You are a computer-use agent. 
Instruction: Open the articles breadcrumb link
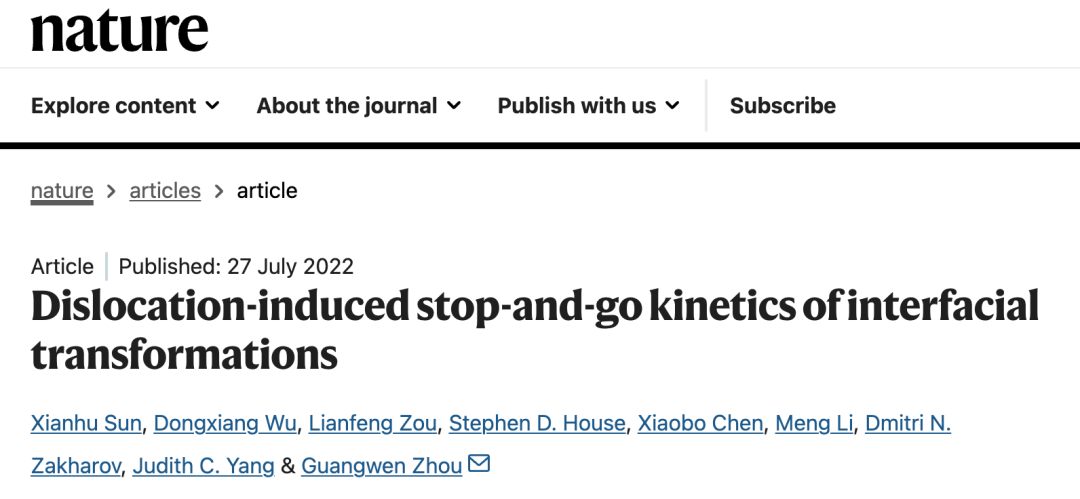(165, 190)
